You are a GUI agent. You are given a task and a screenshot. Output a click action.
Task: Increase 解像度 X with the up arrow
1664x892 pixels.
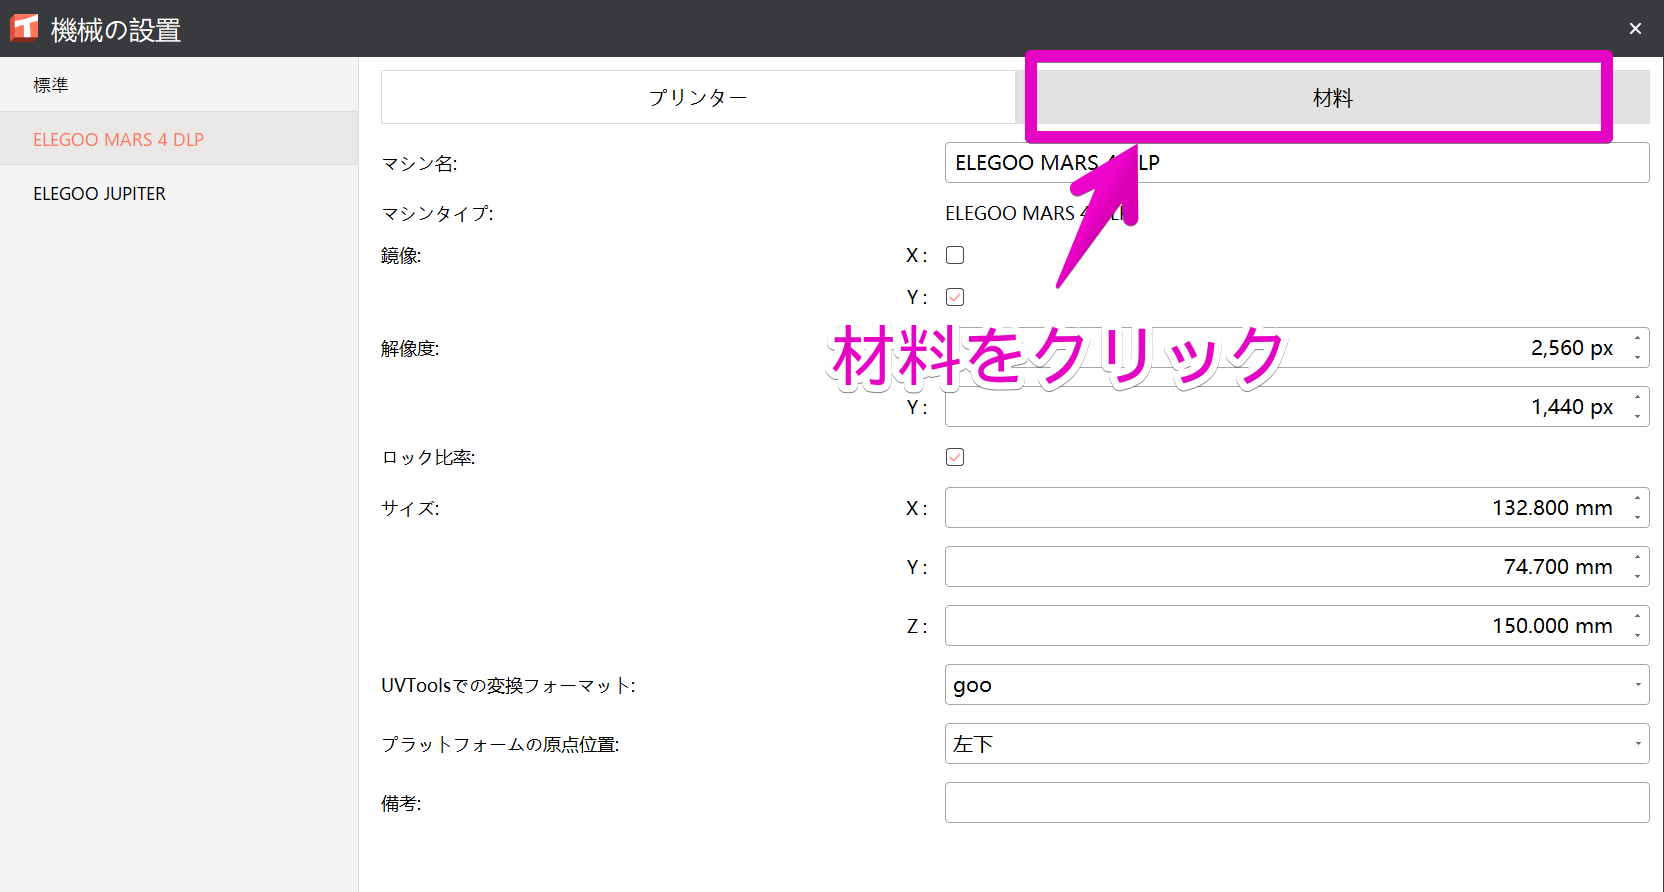[1637, 338]
